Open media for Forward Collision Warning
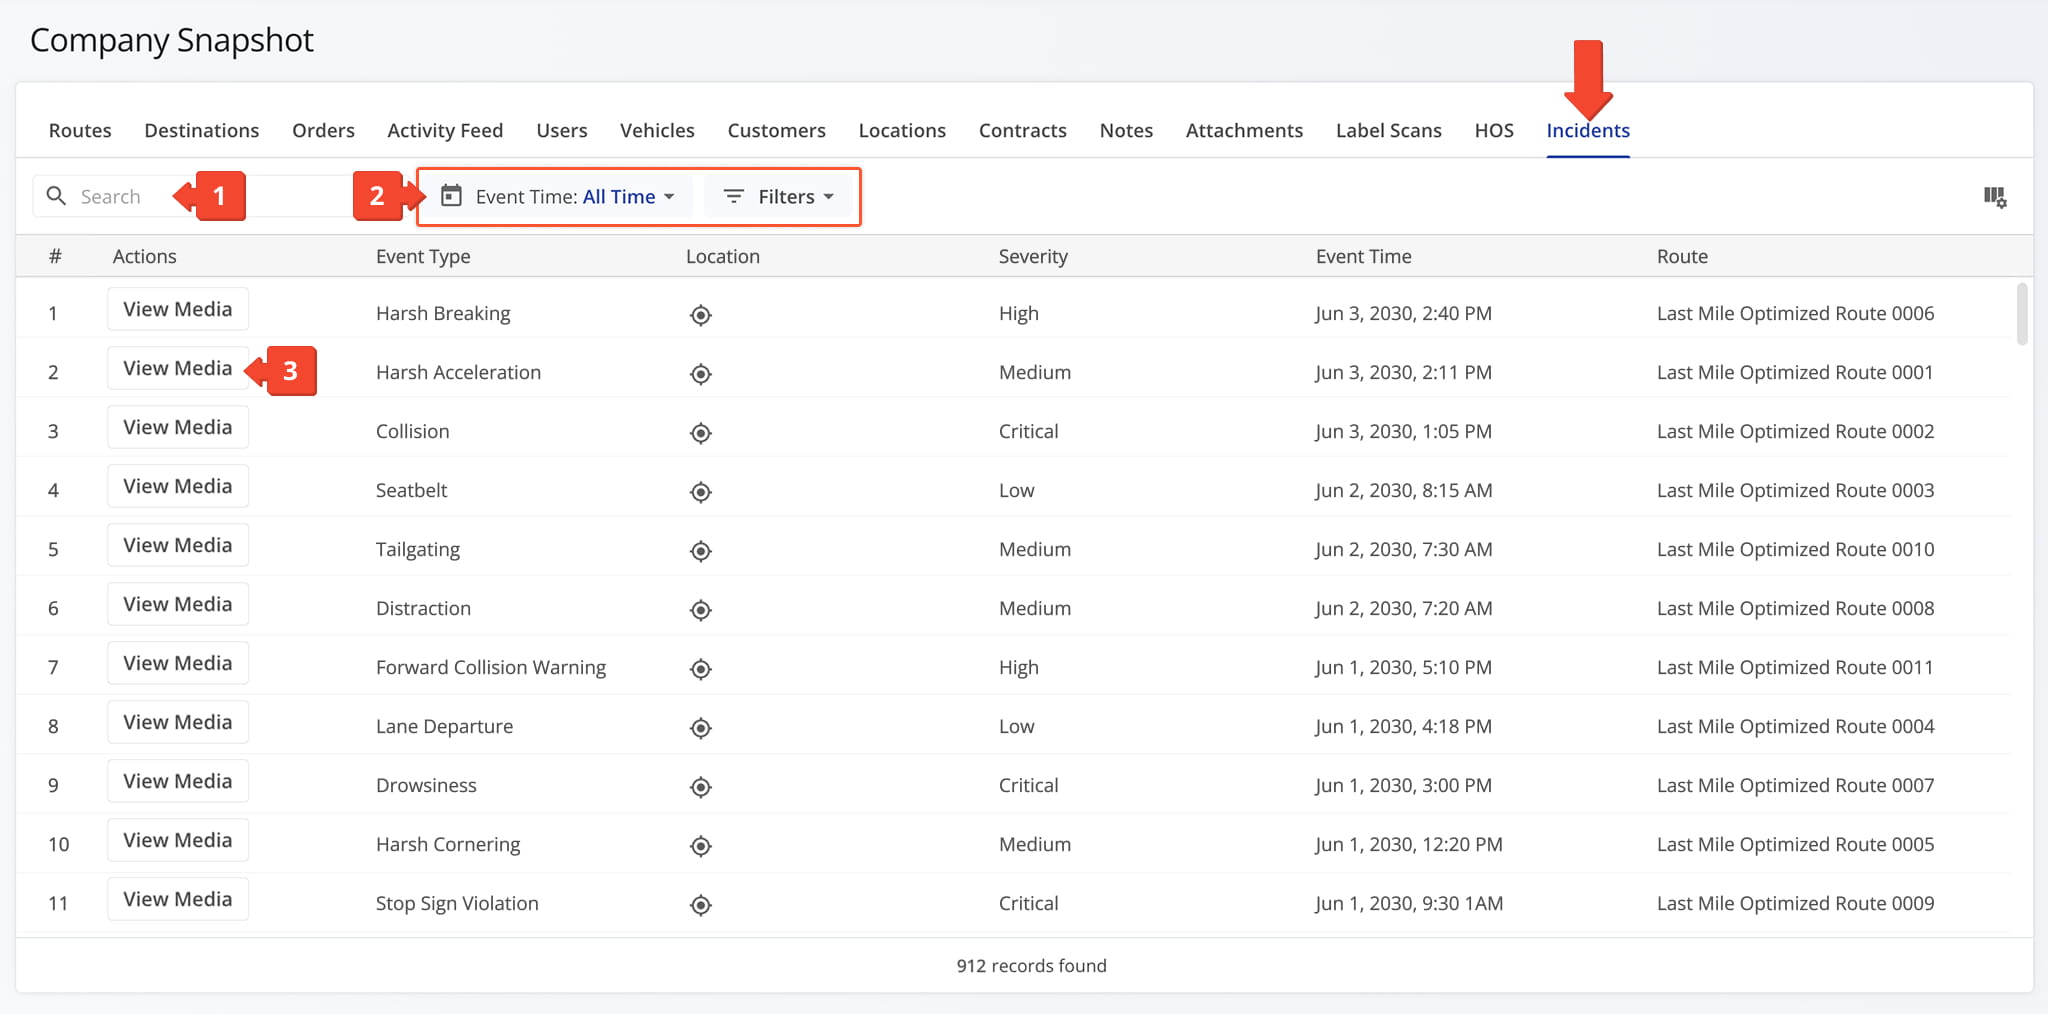2048x1014 pixels. [178, 663]
